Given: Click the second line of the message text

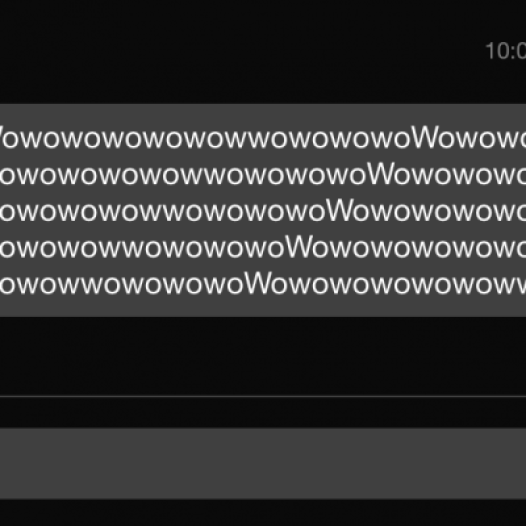Looking at the screenshot, I should point(263,174).
